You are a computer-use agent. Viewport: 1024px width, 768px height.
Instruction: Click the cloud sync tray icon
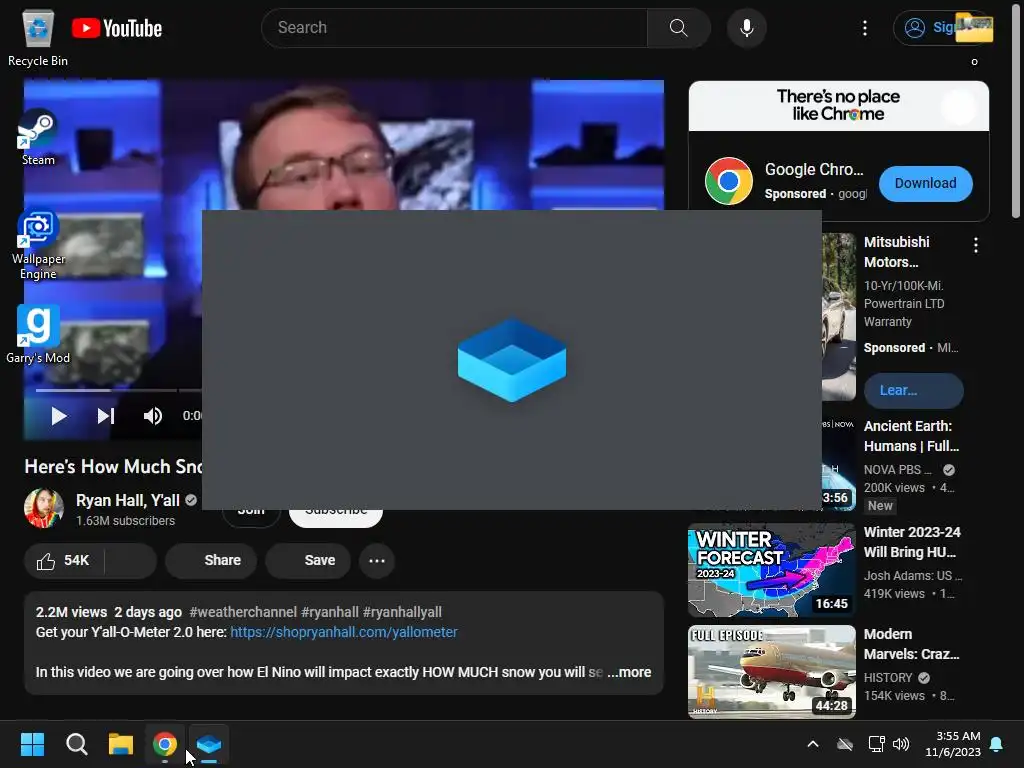845,744
